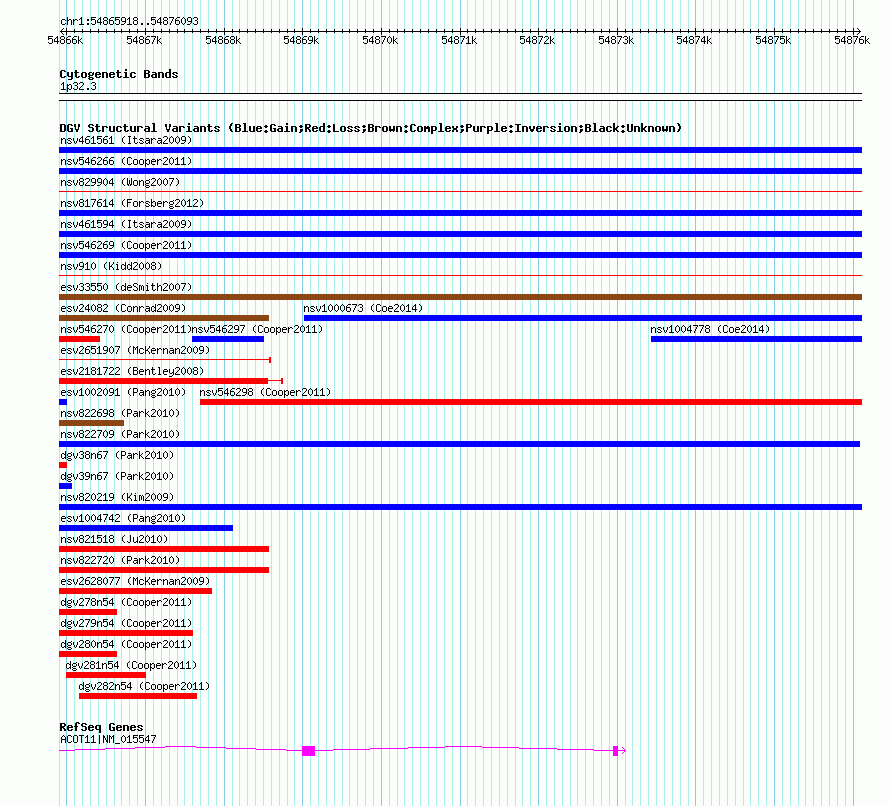Click the Cytogenetic Bands track title
Screen dimensions: 890x806
[119, 74]
